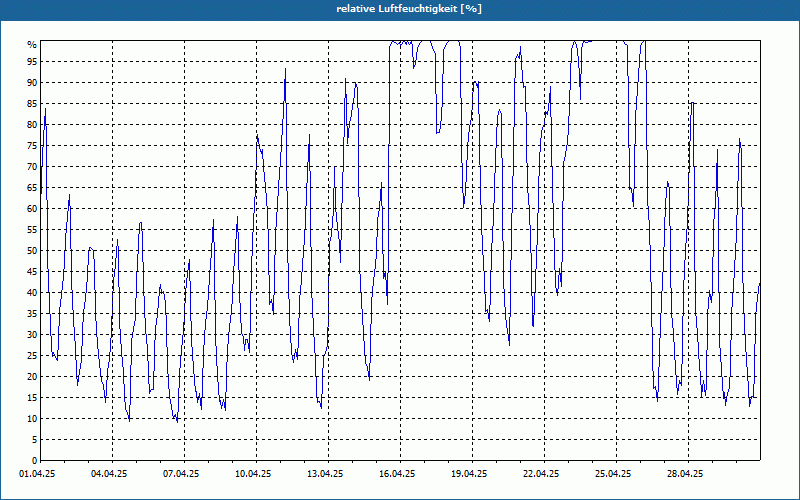This screenshot has height=500, width=800.
Task: Select the y-axis value 5
Action: pos(34,440)
